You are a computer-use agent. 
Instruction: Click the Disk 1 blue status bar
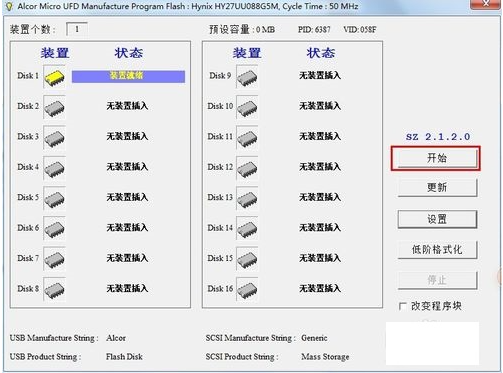[x=128, y=76]
